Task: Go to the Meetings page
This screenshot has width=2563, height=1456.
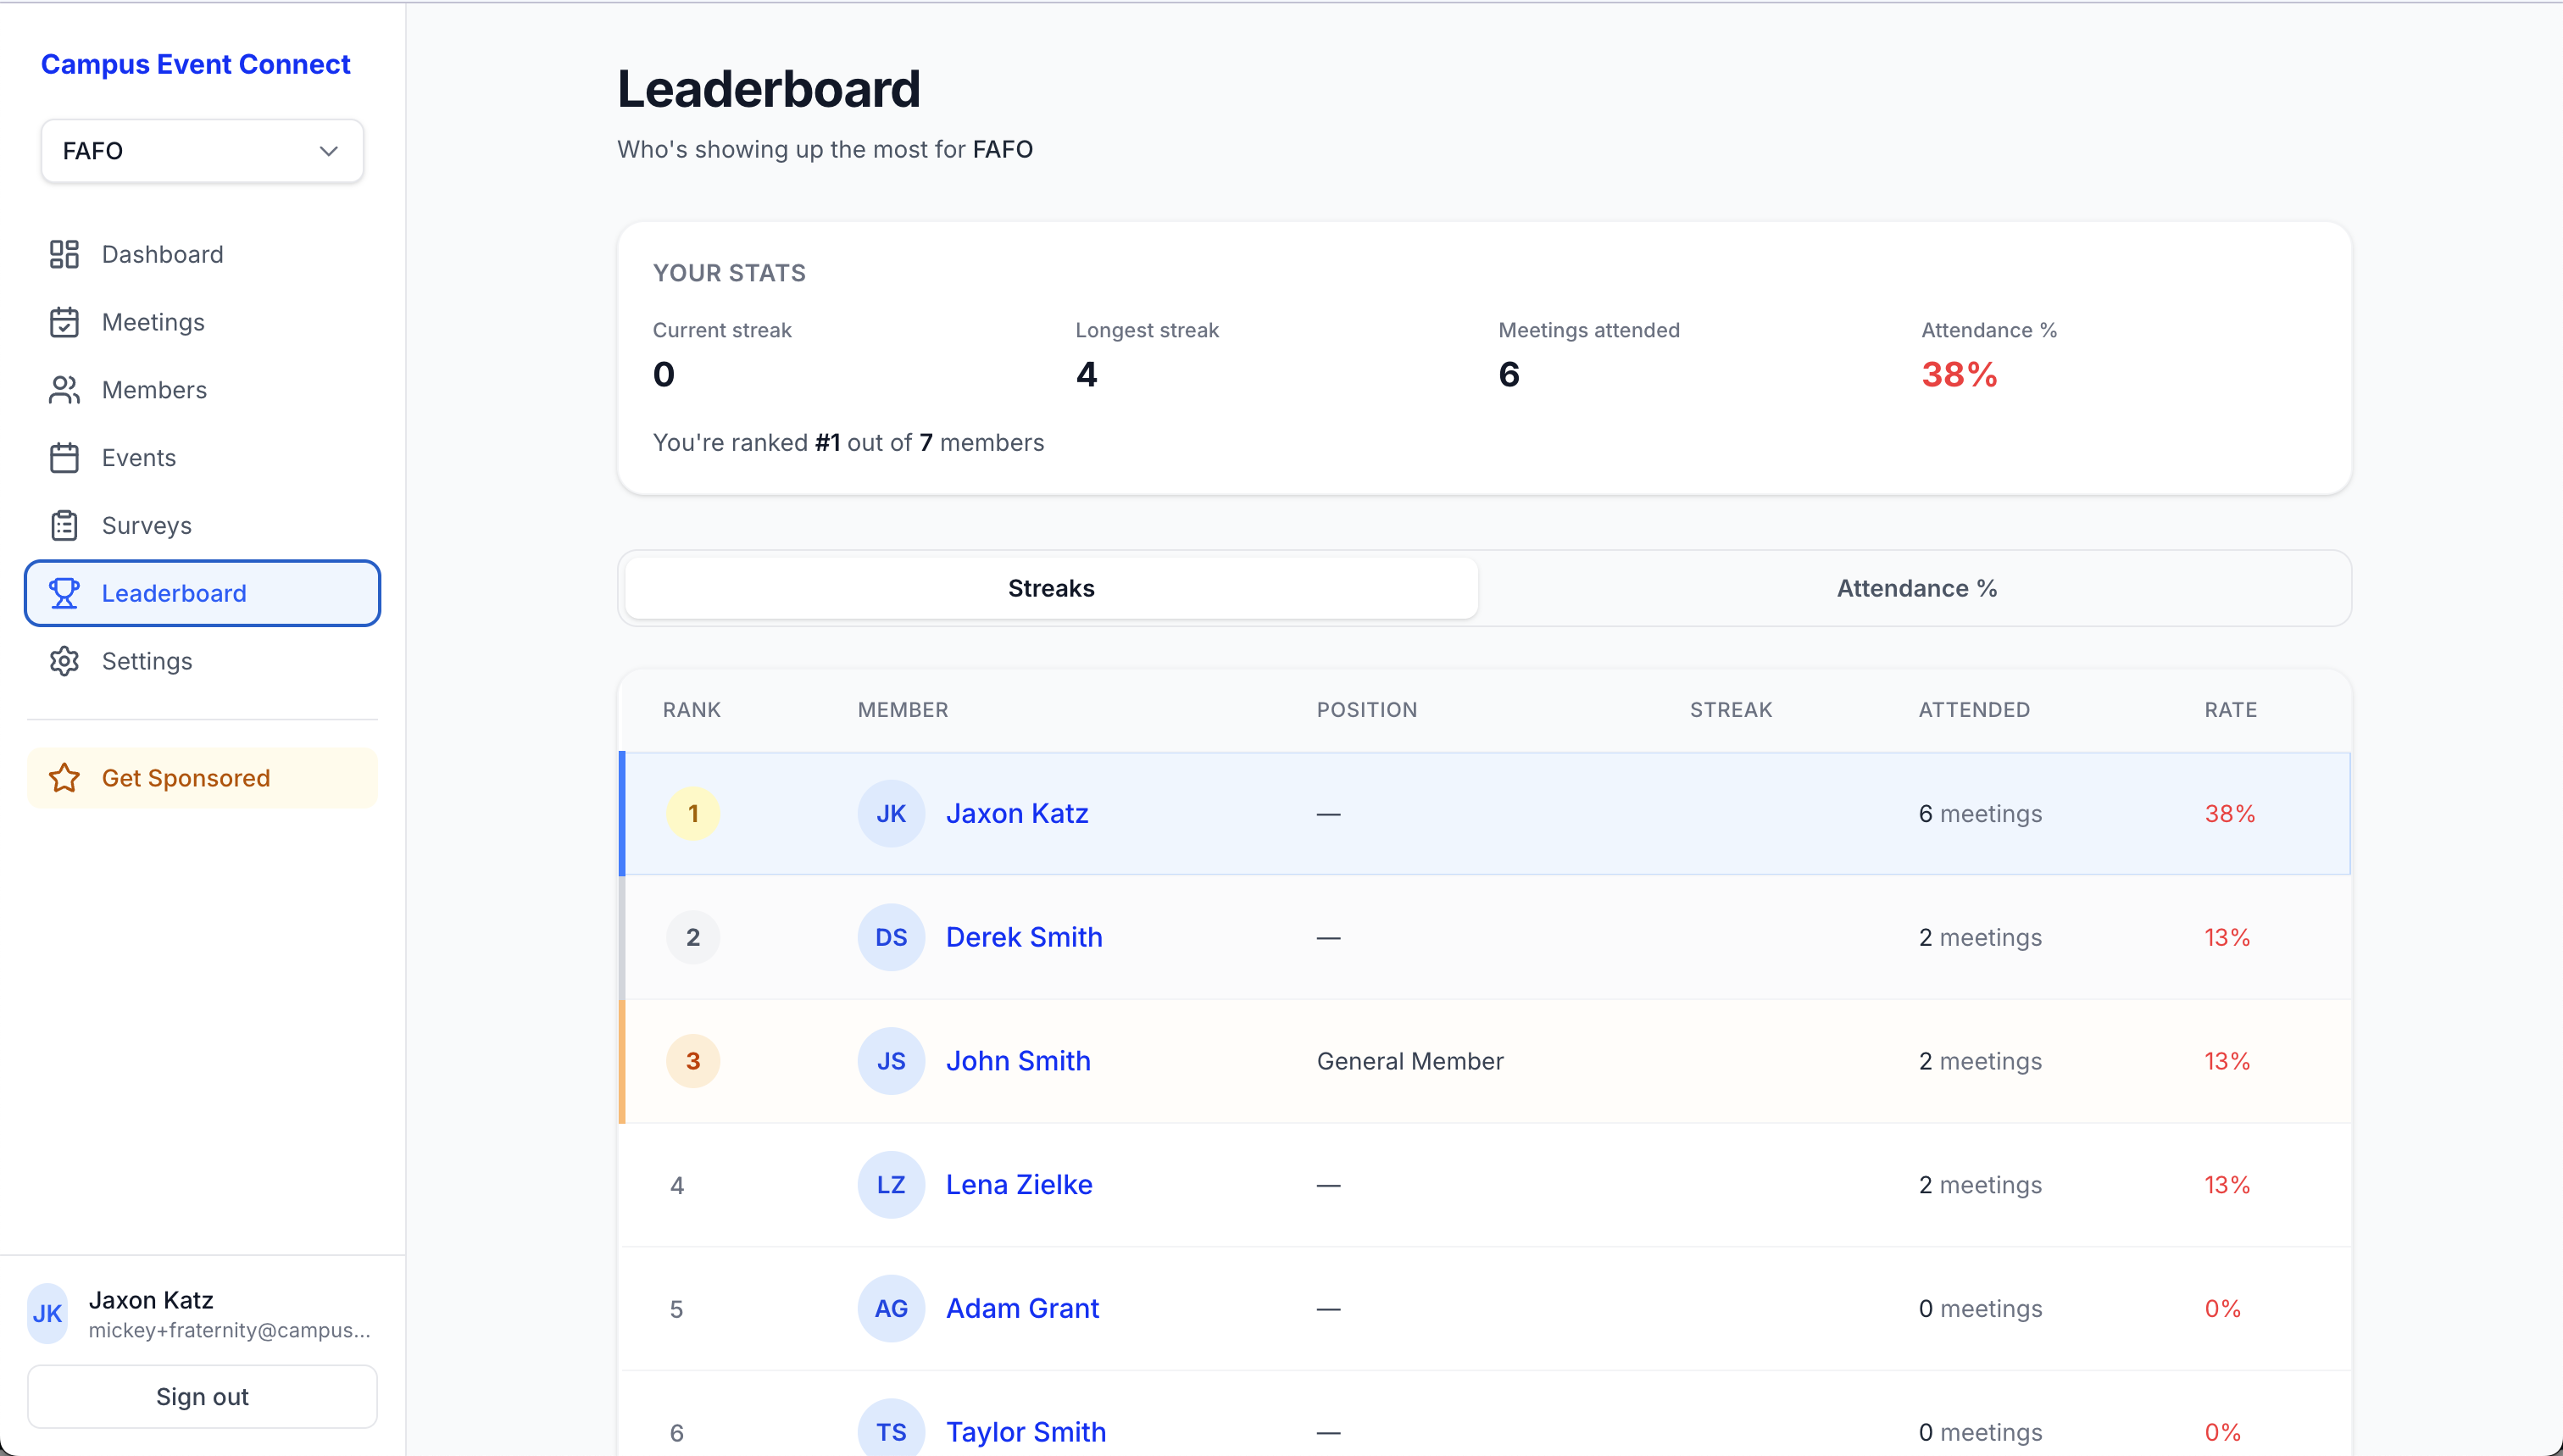Action: point(202,322)
